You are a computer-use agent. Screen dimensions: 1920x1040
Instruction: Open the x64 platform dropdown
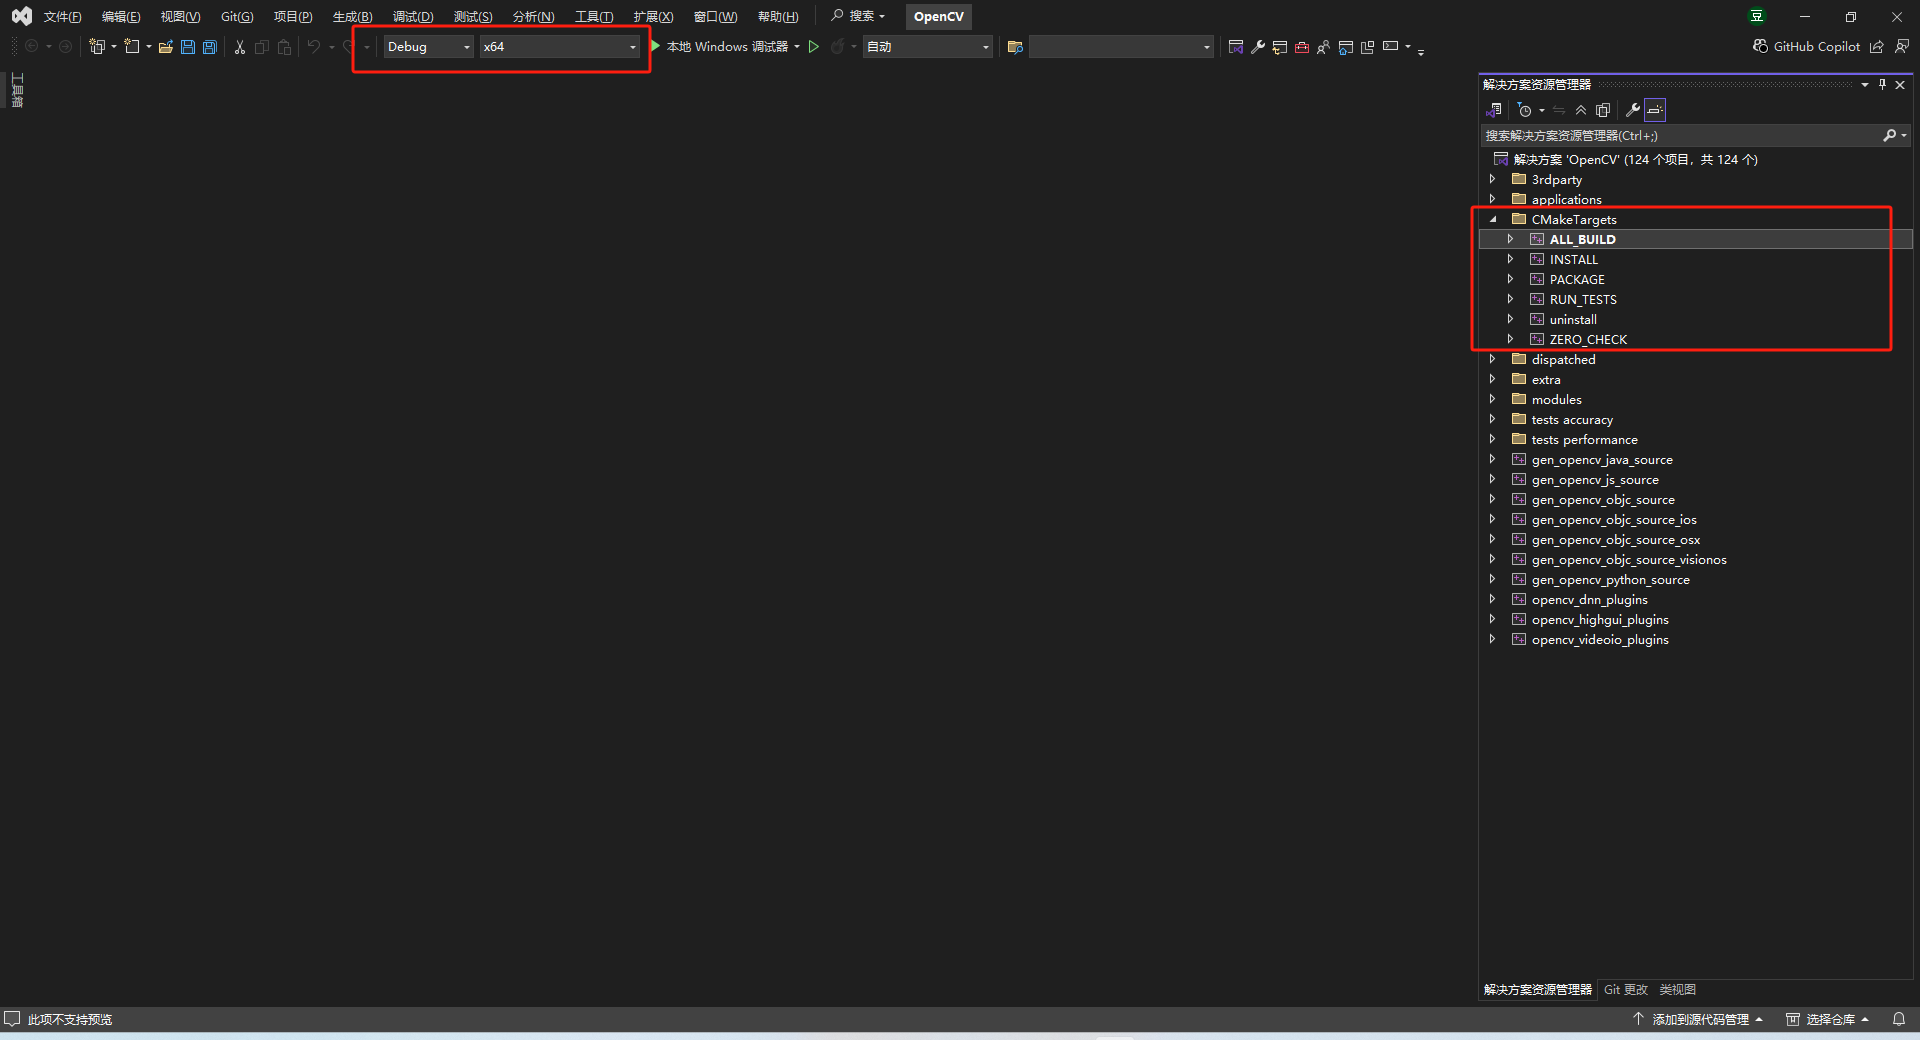(631, 47)
